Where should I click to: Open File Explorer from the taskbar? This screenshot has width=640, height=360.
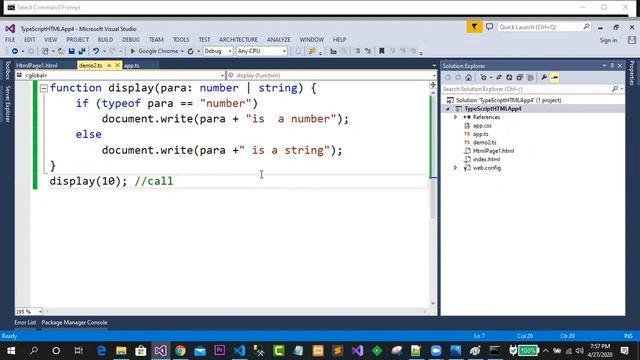point(121,351)
